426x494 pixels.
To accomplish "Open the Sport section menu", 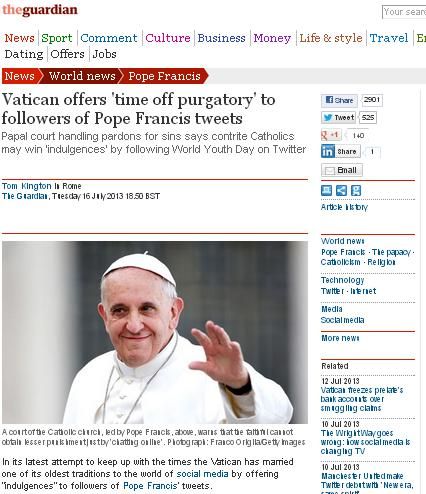I will tap(57, 38).
